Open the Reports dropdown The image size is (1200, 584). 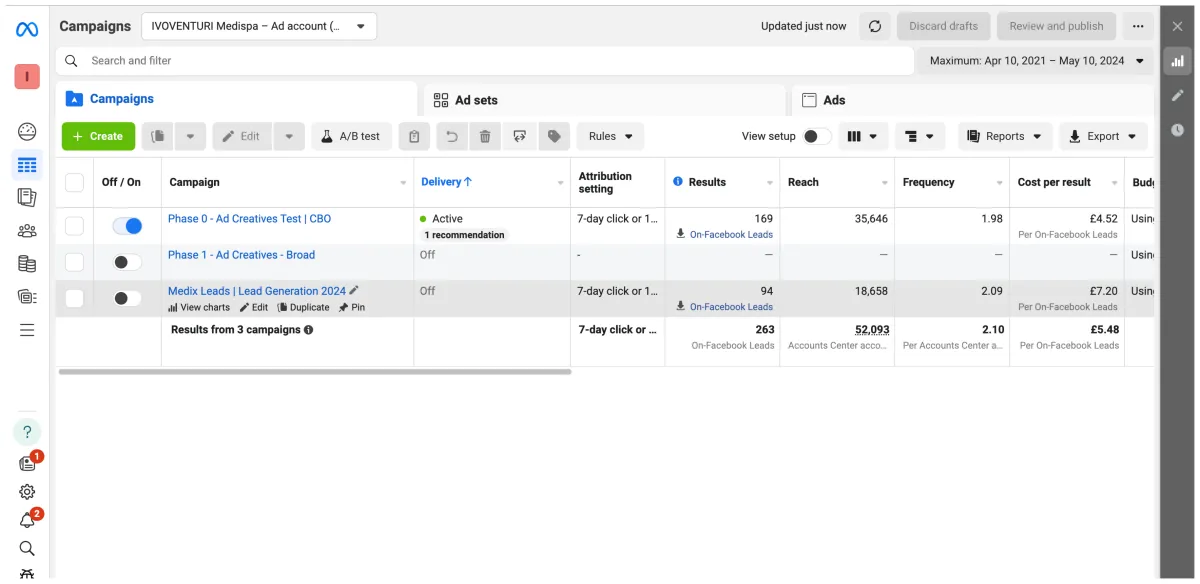pos(1005,136)
